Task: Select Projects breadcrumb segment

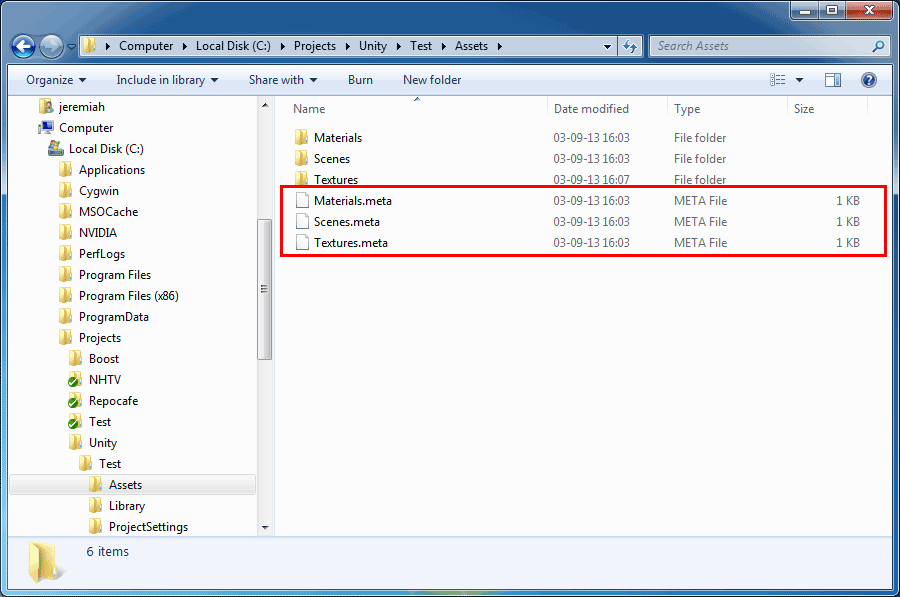Action: (315, 46)
